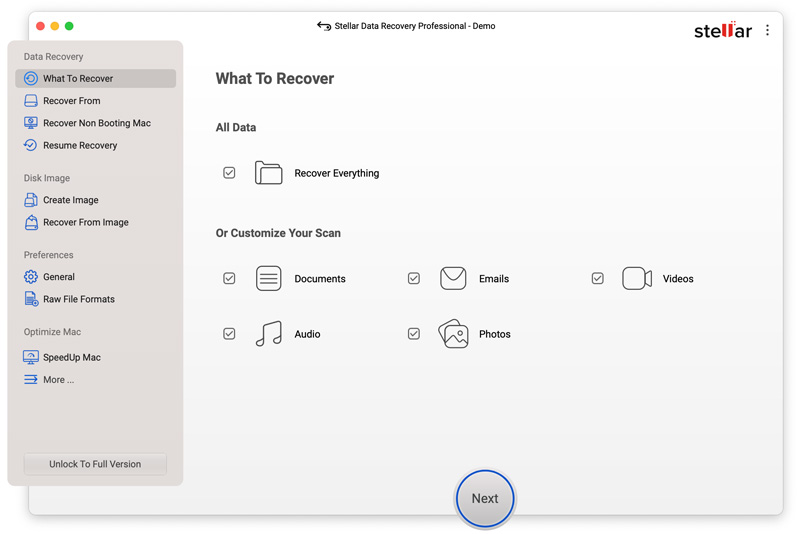Click the General gear icon
Image resolution: width=800 pixels, height=534 pixels.
tap(31, 277)
